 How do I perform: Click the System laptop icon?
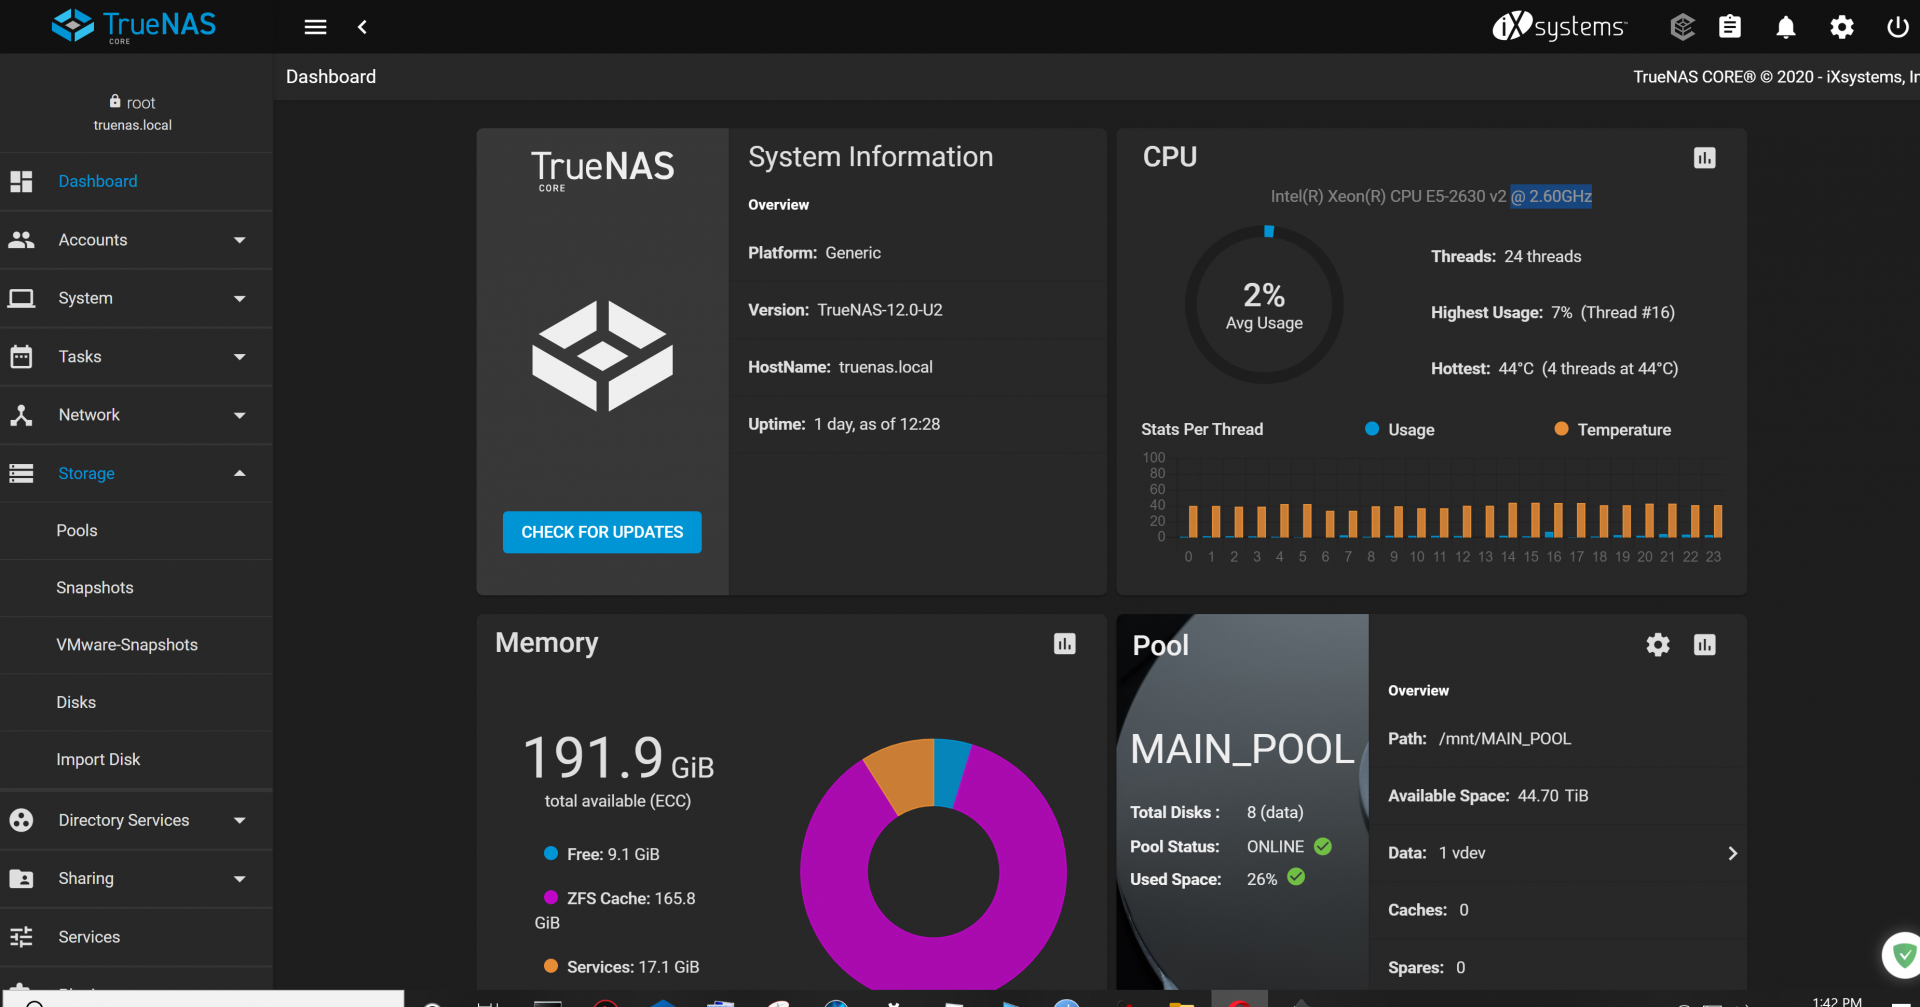point(21,298)
